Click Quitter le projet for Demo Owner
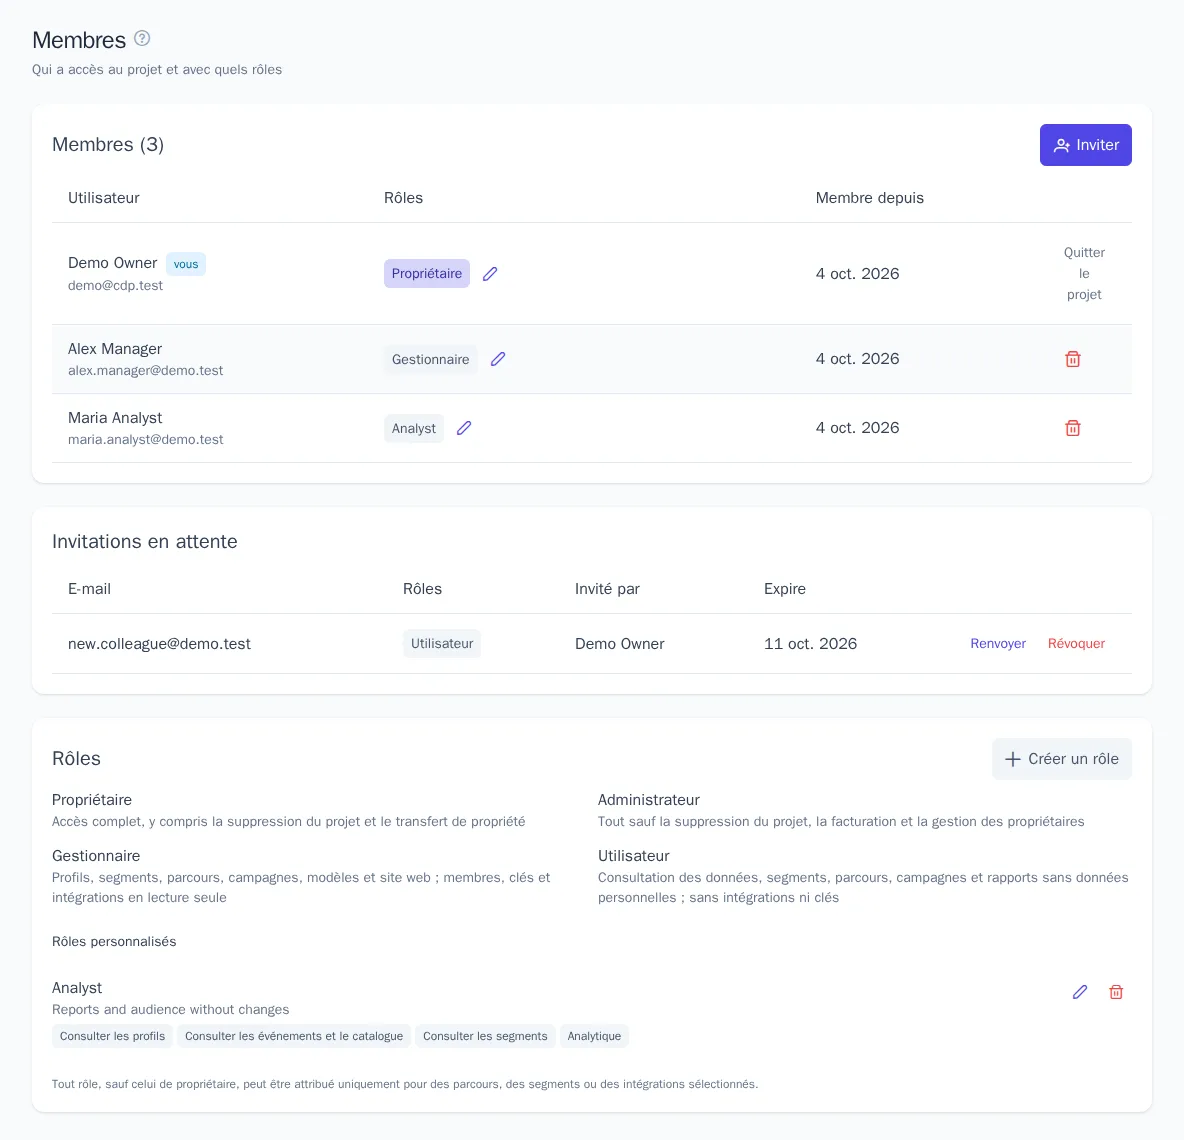1184x1140 pixels. (1084, 273)
